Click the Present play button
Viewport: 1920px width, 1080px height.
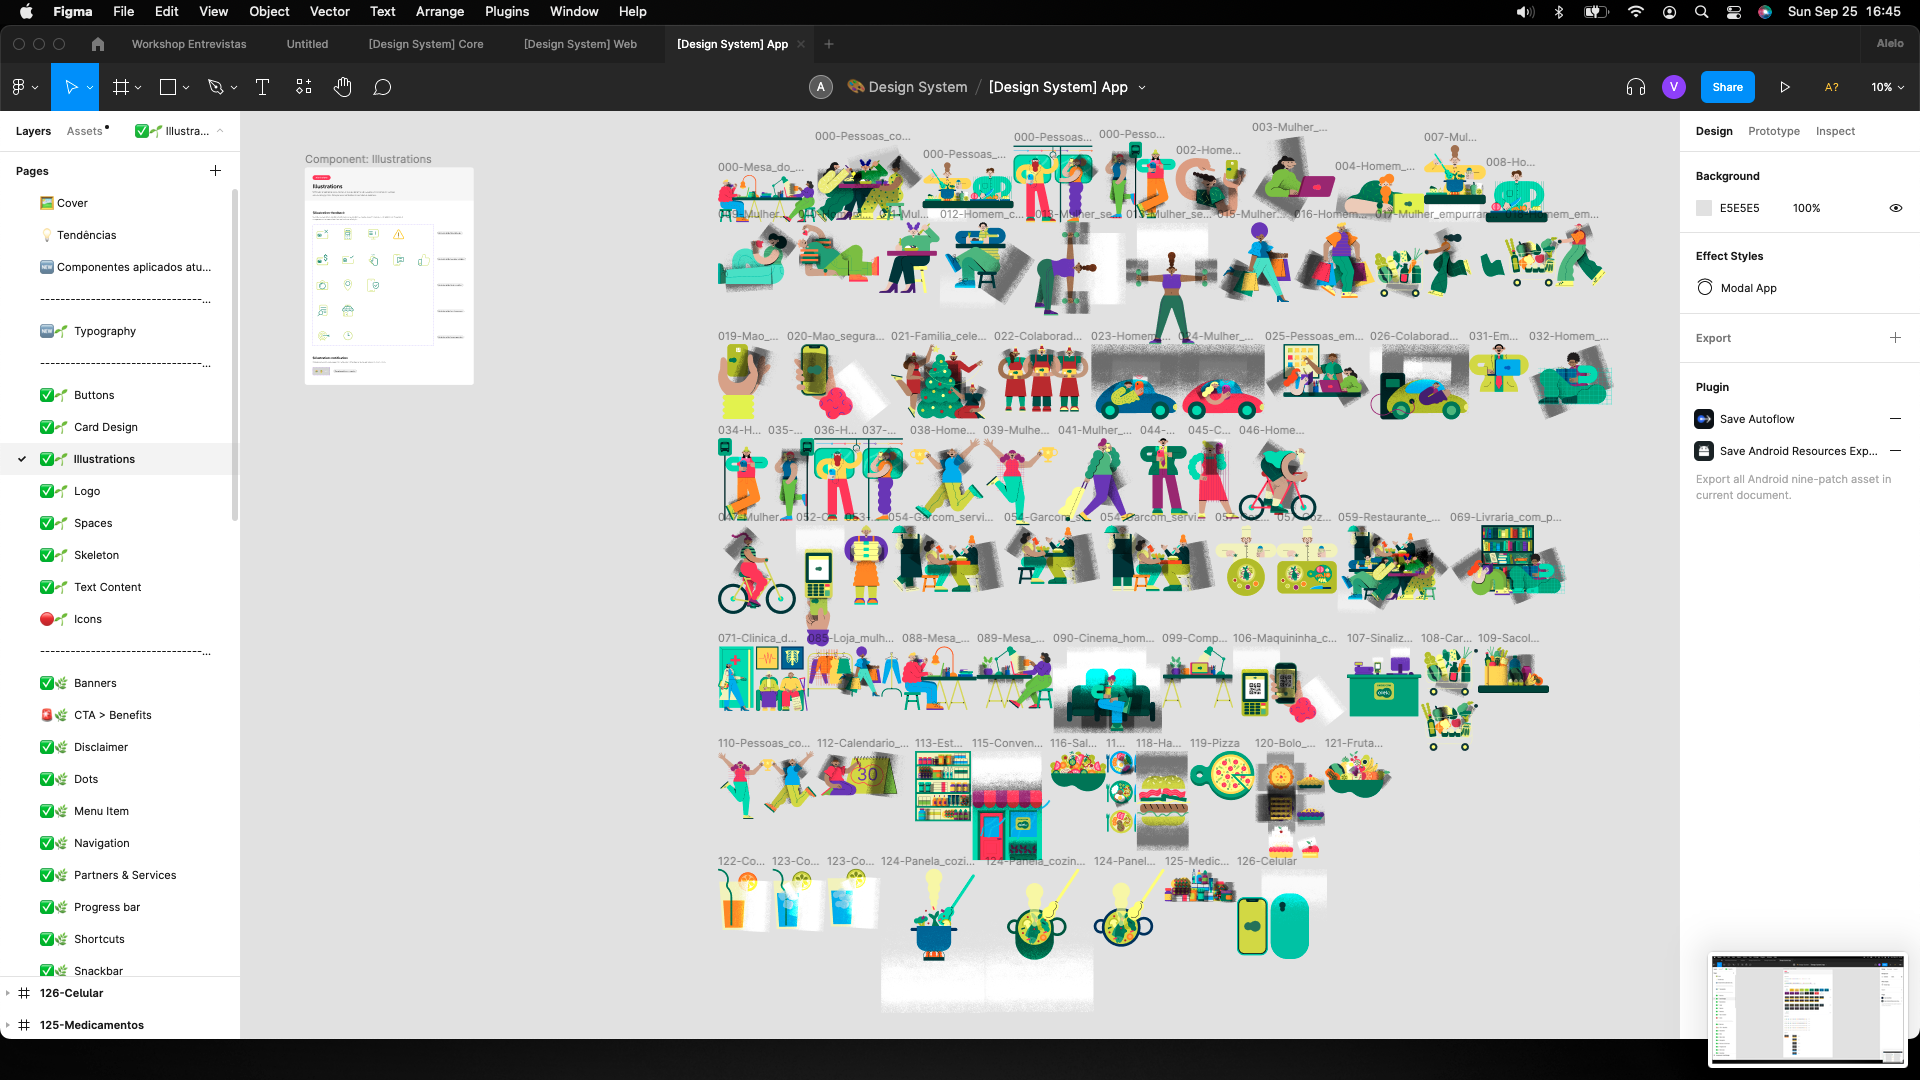tap(1785, 87)
